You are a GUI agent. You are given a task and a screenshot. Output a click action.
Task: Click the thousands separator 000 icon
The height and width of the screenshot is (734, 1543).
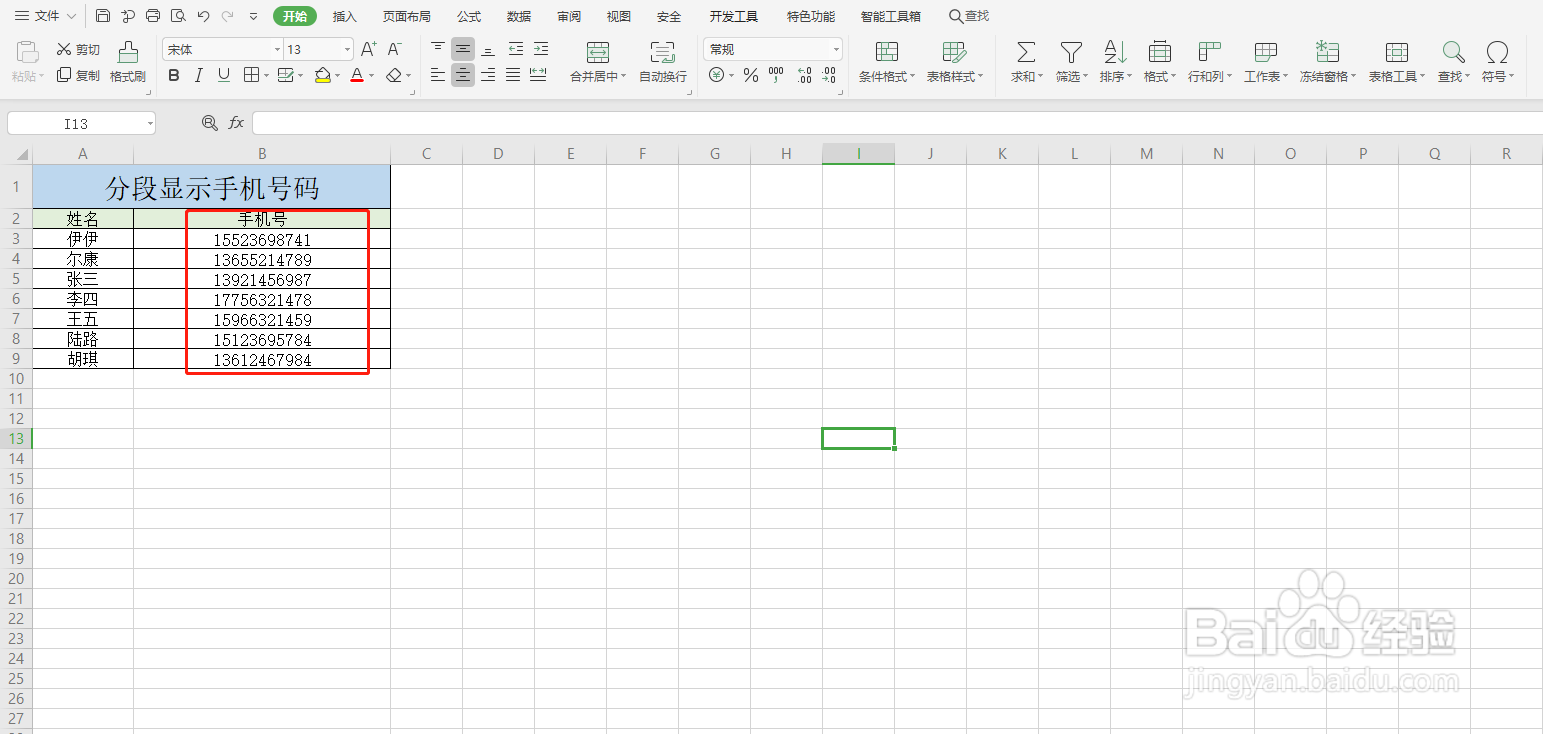(776, 75)
